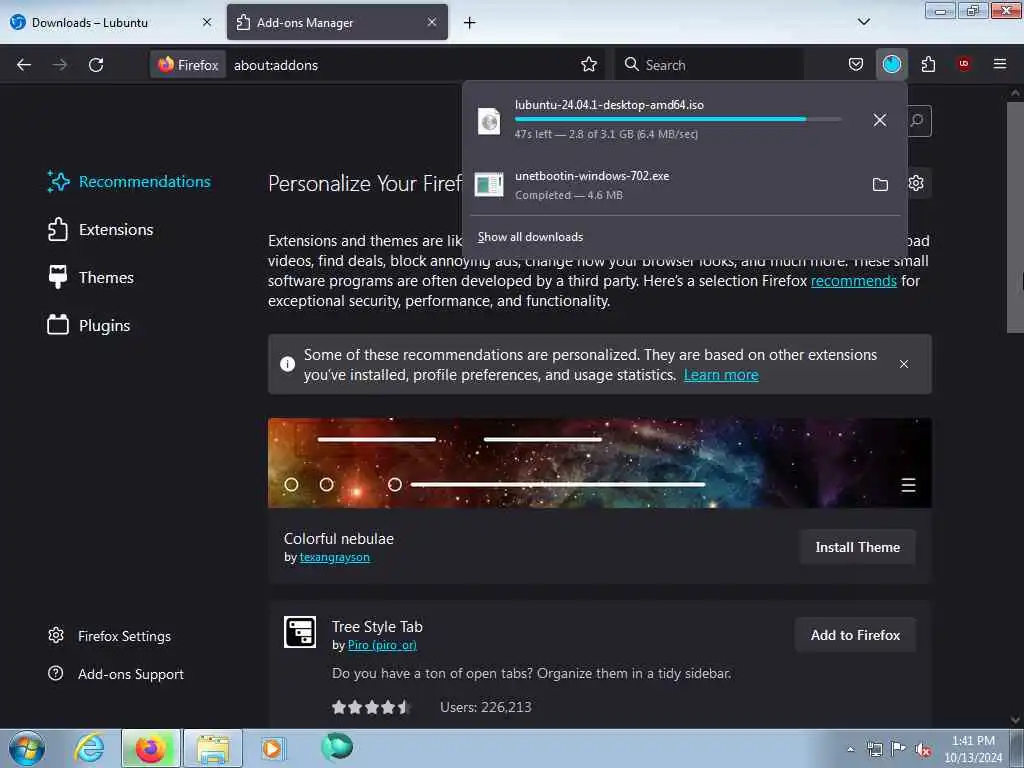The height and width of the screenshot is (768, 1024).
Task: Open Add-ons Support link
Action: [x=116, y=674]
